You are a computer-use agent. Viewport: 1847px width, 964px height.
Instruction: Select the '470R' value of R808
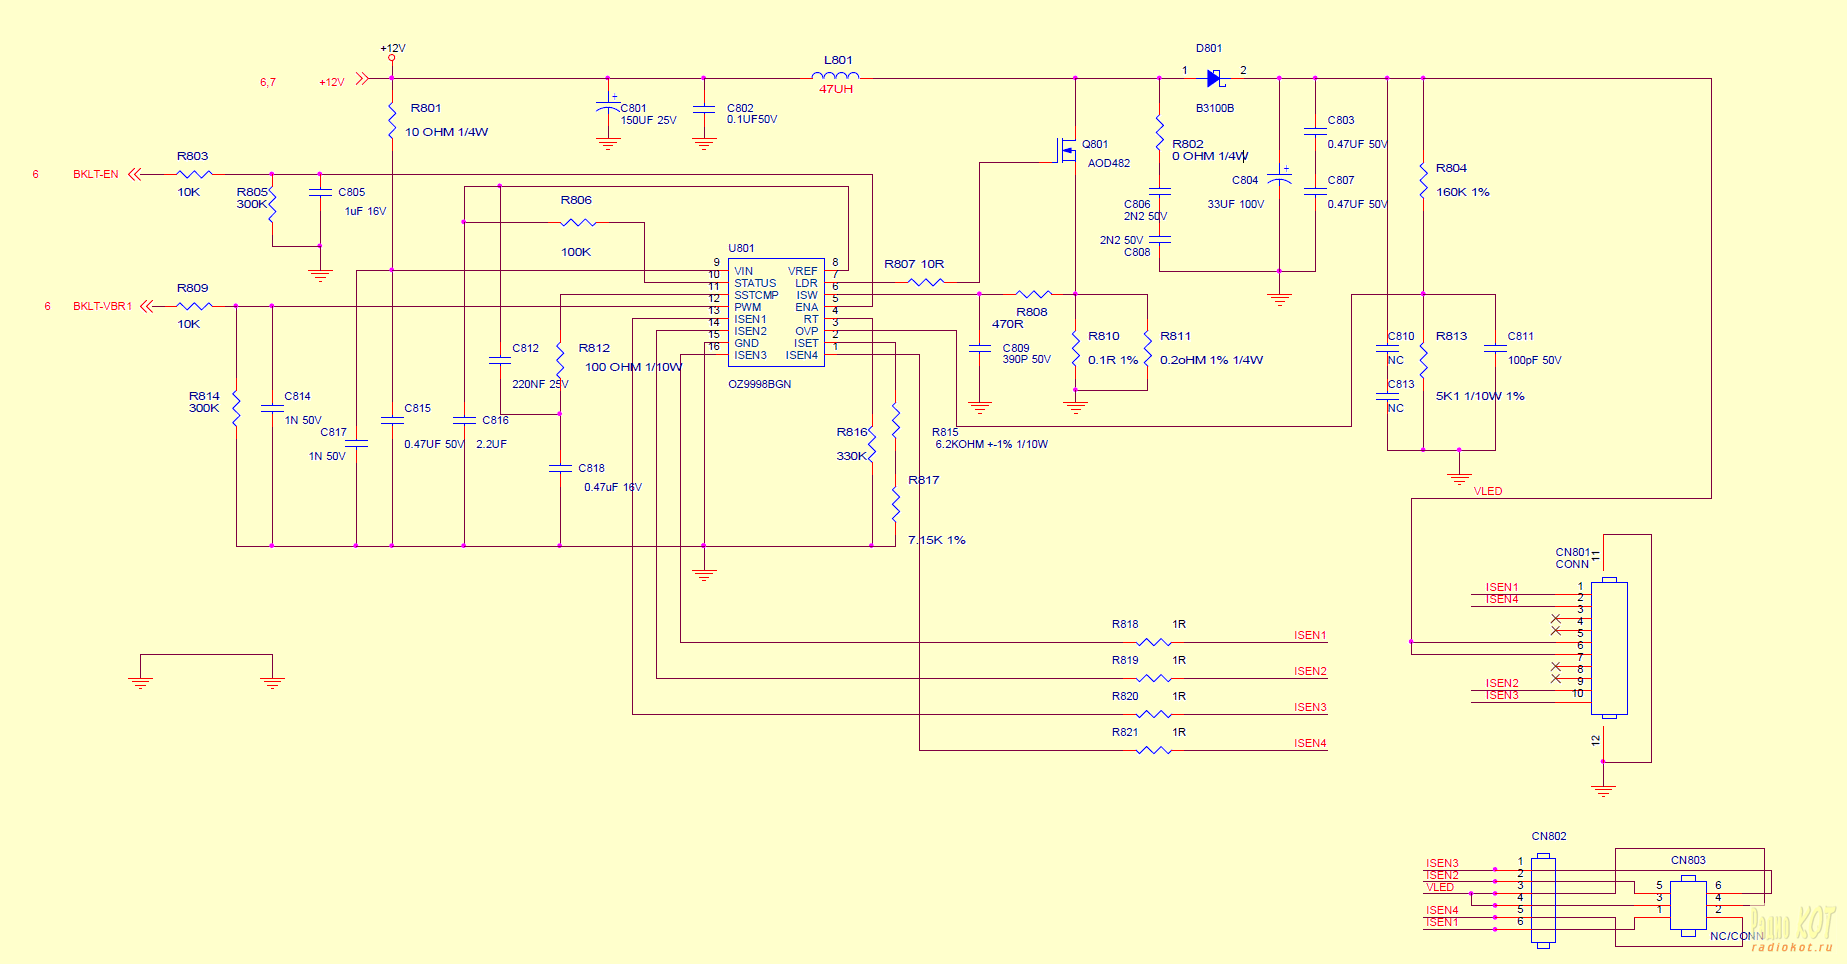[1008, 324]
